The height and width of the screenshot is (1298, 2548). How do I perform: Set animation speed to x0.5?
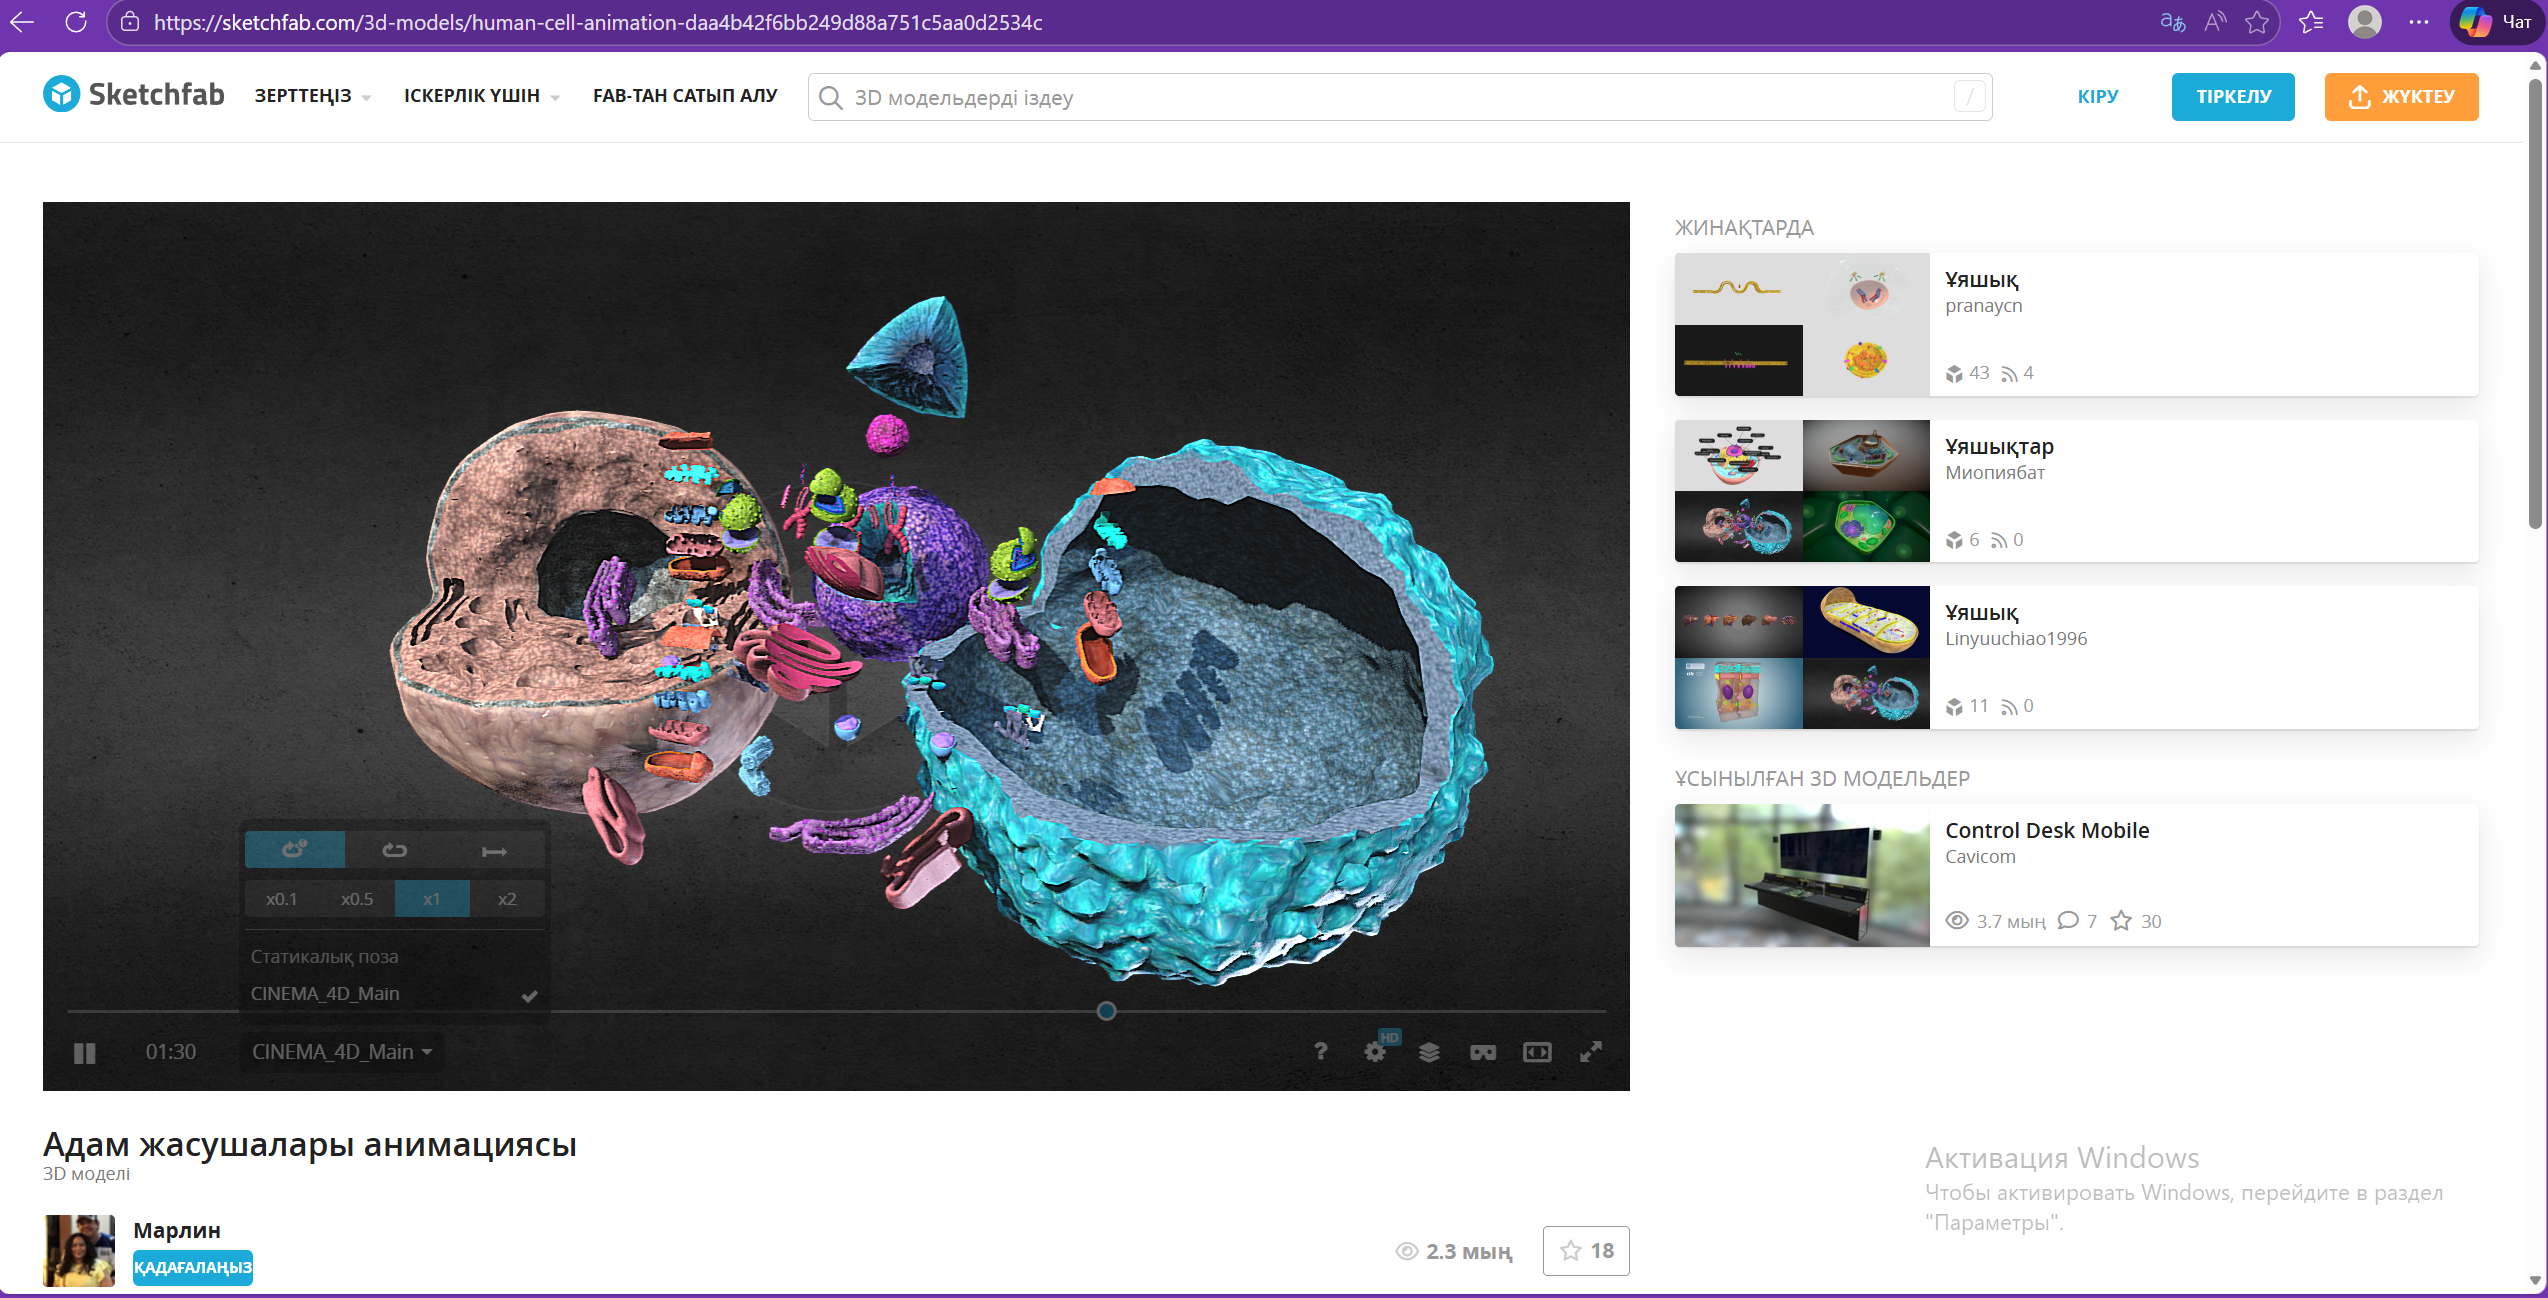(x=357, y=899)
